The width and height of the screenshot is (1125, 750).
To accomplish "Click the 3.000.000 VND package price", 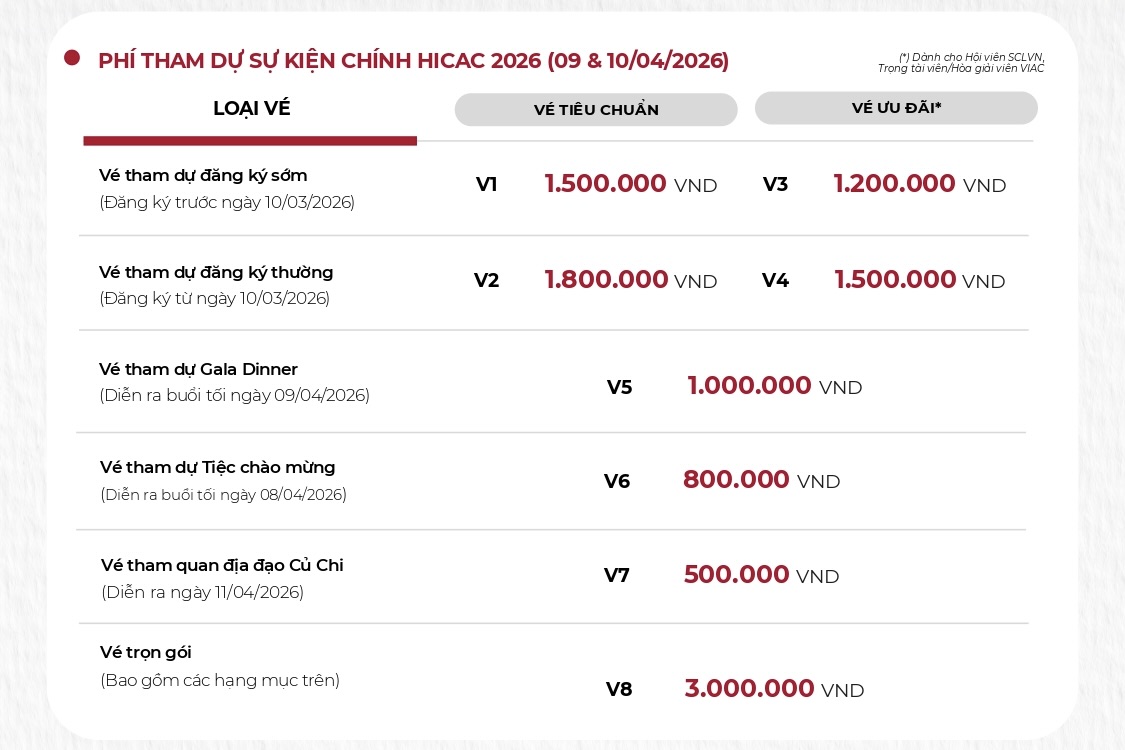I will click(x=774, y=689).
